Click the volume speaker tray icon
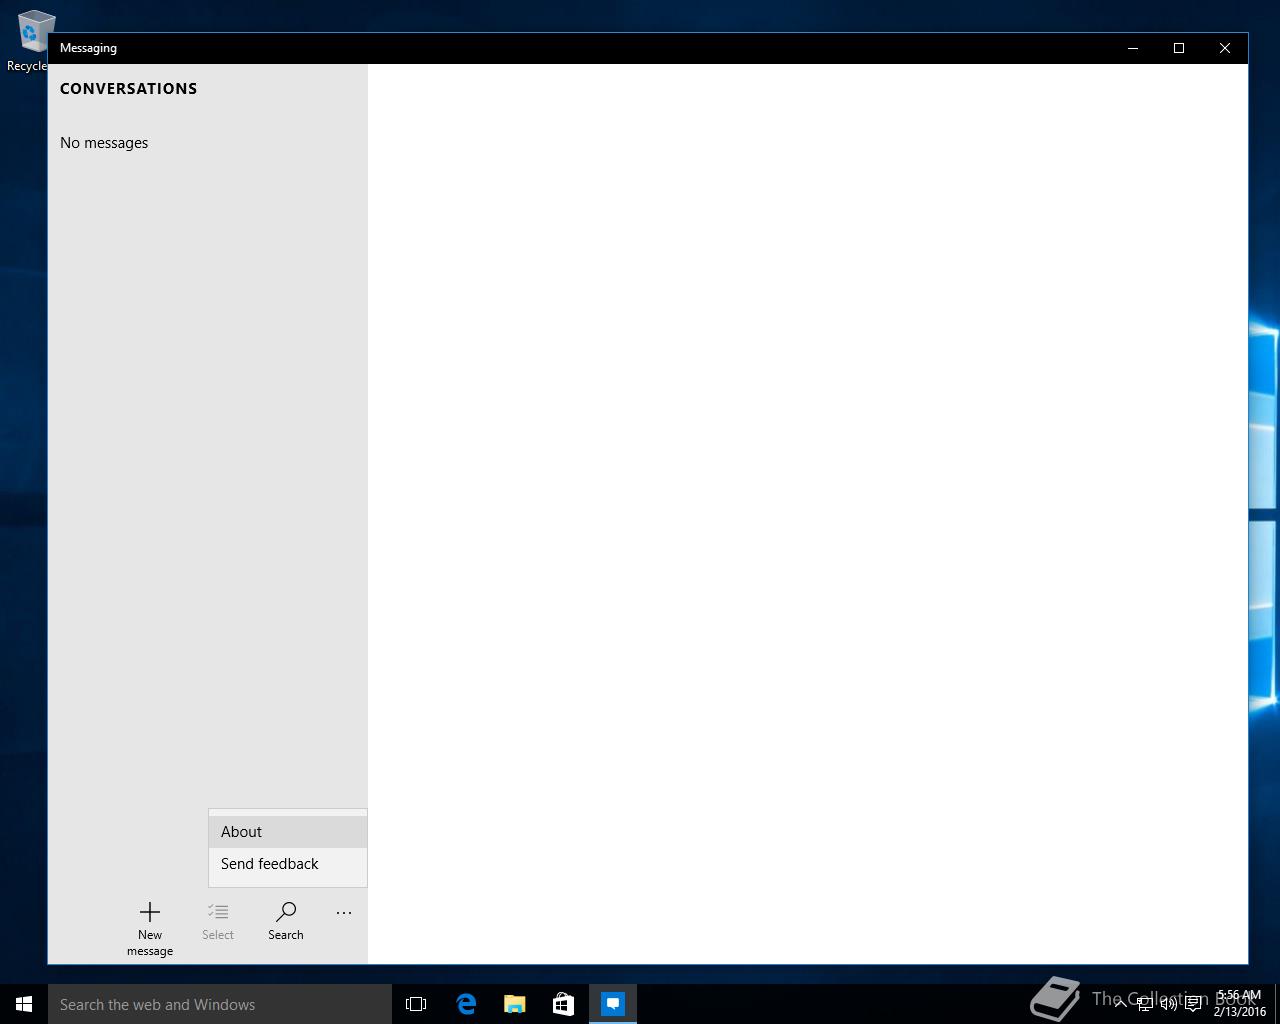 (1168, 1004)
